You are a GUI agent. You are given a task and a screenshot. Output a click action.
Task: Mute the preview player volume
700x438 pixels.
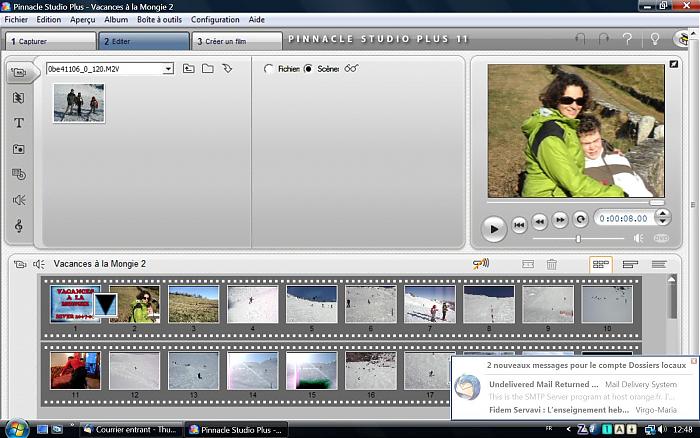pyautogui.click(x=639, y=238)
